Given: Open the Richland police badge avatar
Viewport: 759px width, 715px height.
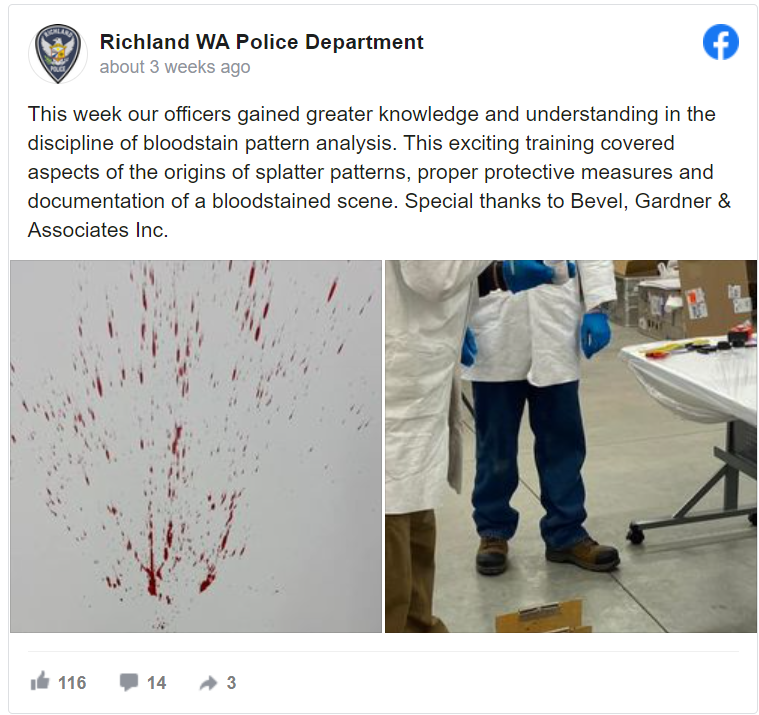Looking at the screenshot, I should click(58, 53).
